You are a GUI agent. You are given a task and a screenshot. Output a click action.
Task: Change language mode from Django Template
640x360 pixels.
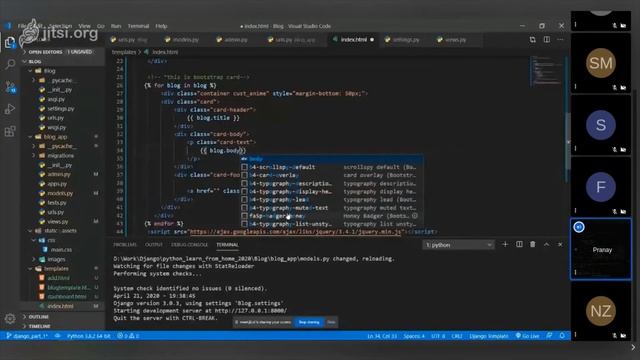tap(489, 336)
